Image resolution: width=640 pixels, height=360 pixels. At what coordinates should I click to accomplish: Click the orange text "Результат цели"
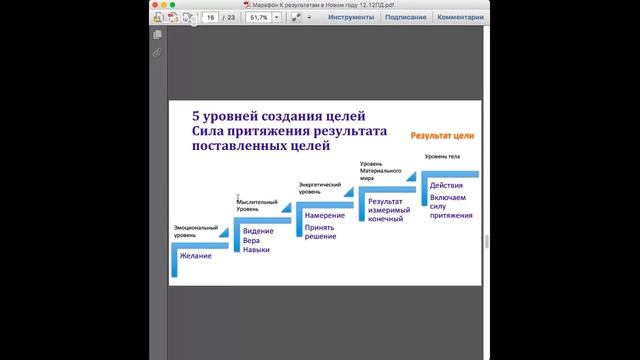pos(442,136)
